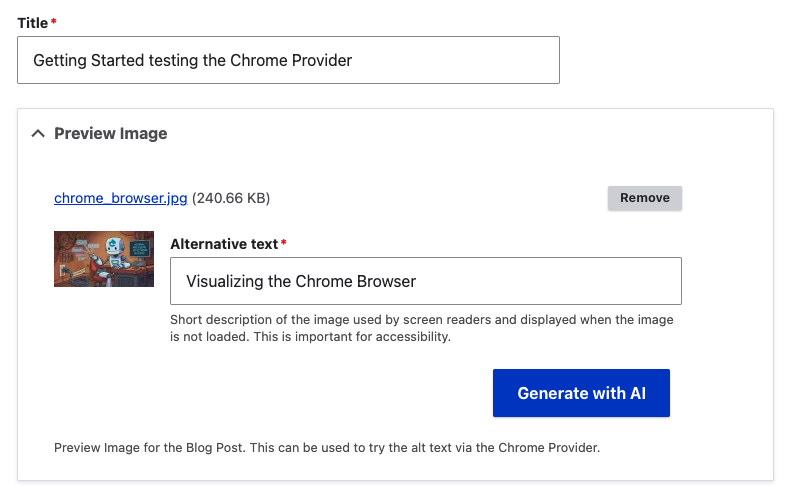Click the Generate with AI button
The width and height of the screenshot is (792, 486).
point(581,393)
